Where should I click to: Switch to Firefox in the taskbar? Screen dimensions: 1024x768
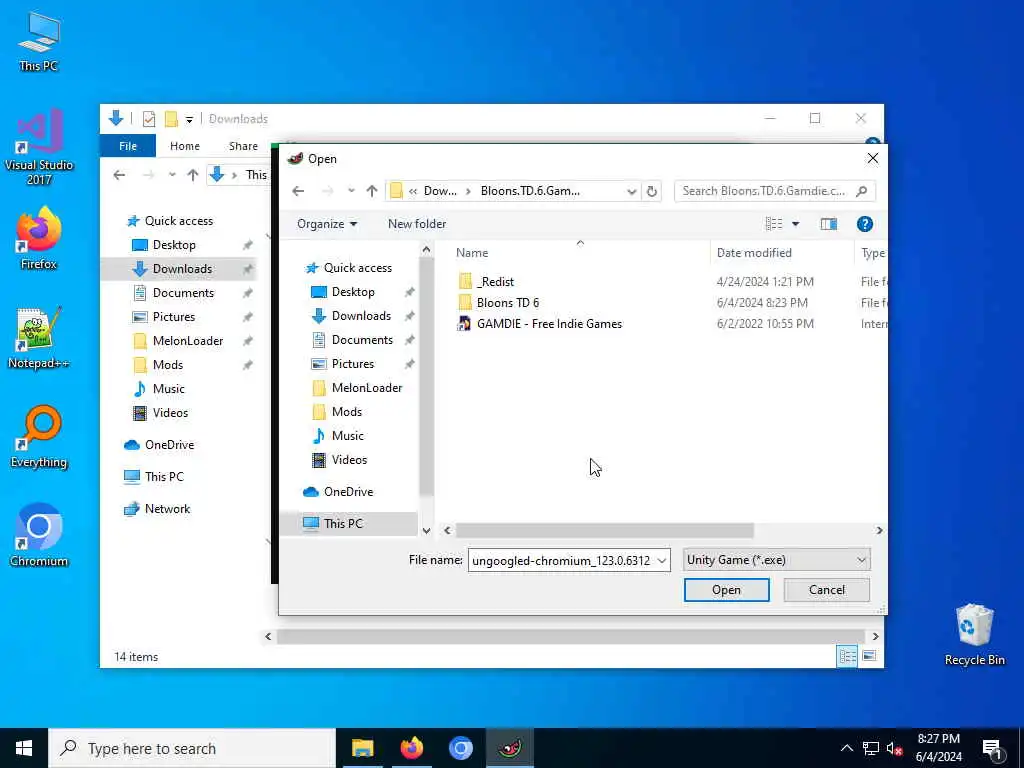point(411,748)
